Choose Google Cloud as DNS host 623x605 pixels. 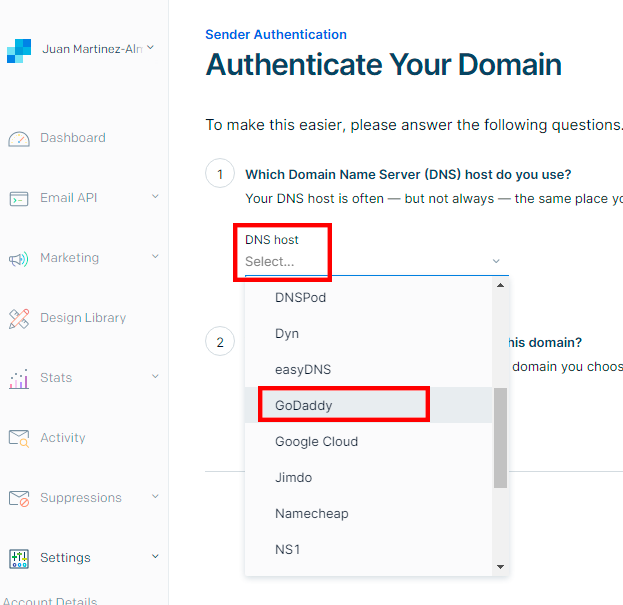pos(316,441)
